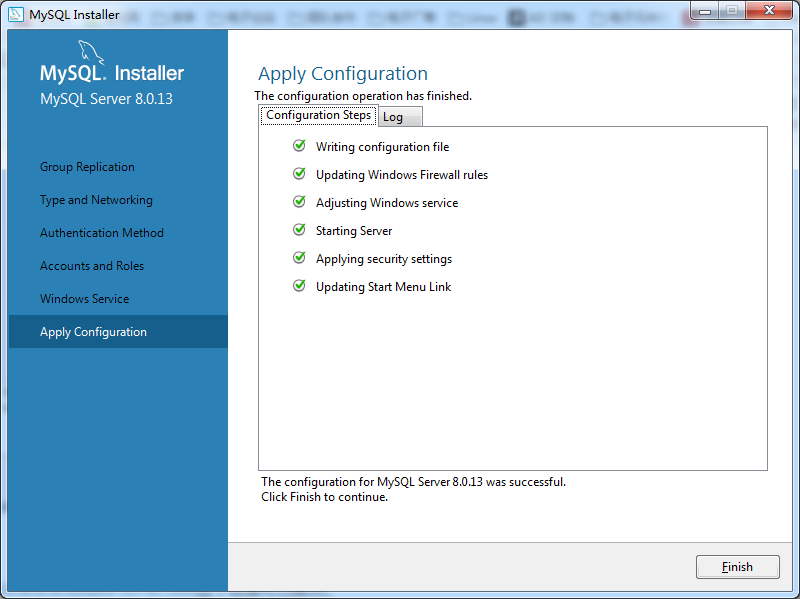The height and width of the screenshot is (599, 800).
Task: Close the MySQL Installer window
Action: [769, 11]
